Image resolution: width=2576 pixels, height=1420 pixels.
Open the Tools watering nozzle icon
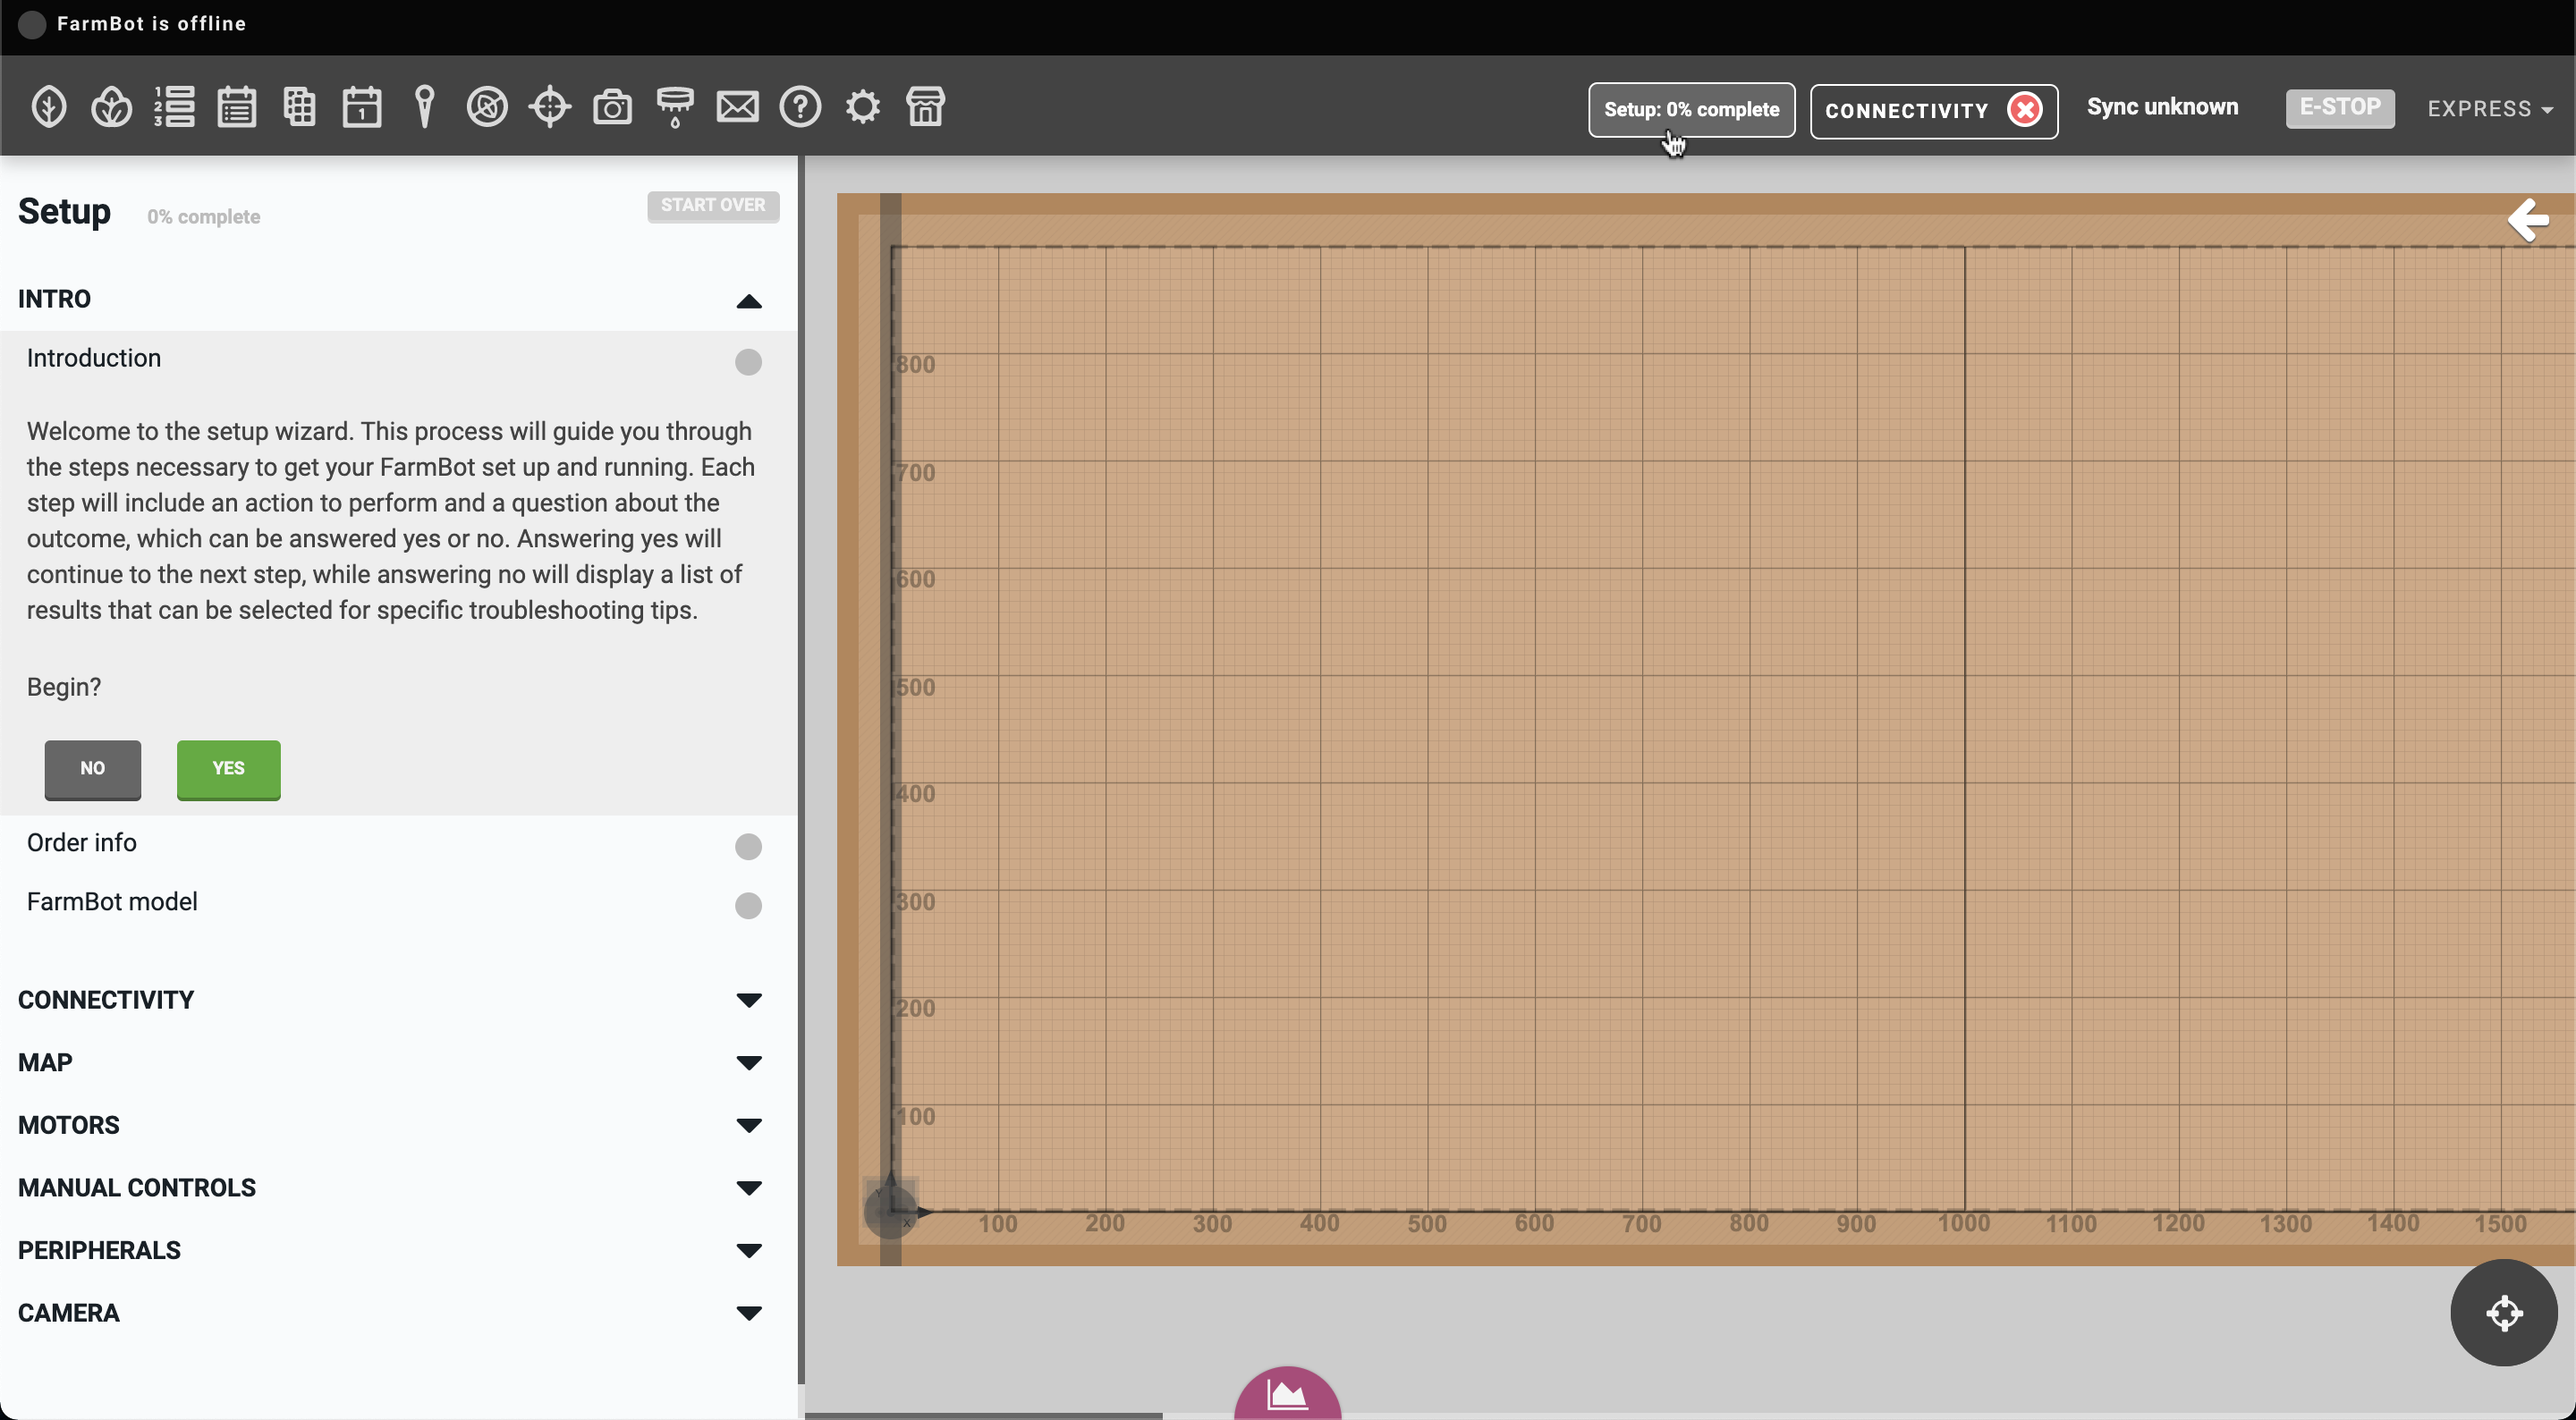[675, 107]
